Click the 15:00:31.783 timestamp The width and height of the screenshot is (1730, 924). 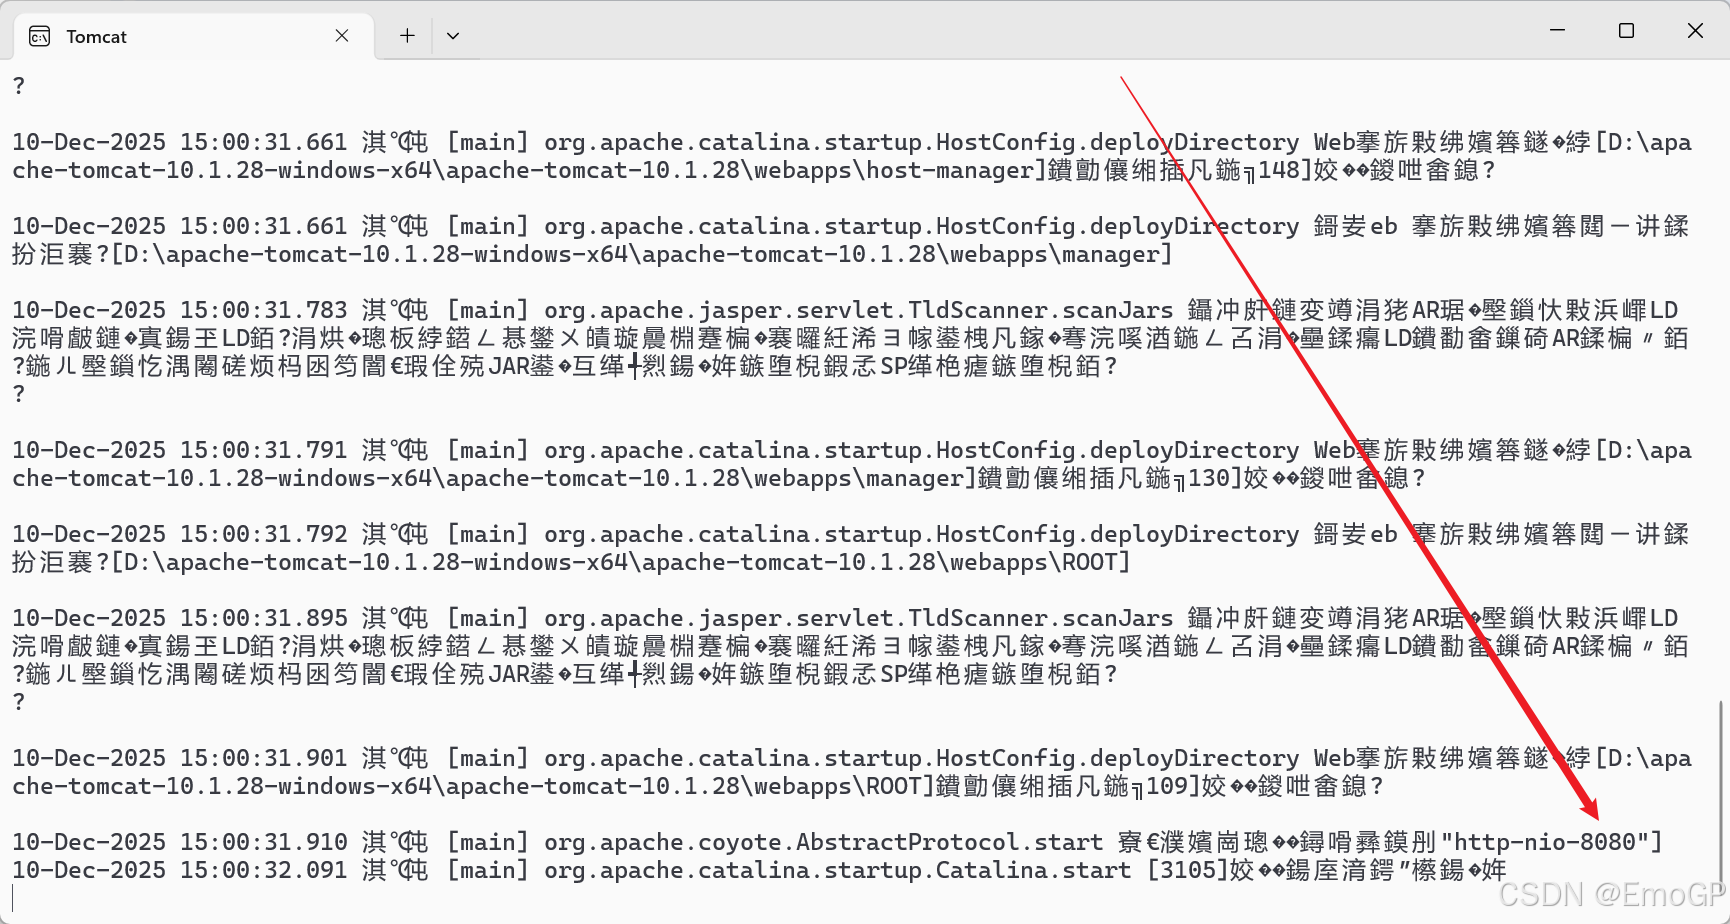[x=263, y=310]
